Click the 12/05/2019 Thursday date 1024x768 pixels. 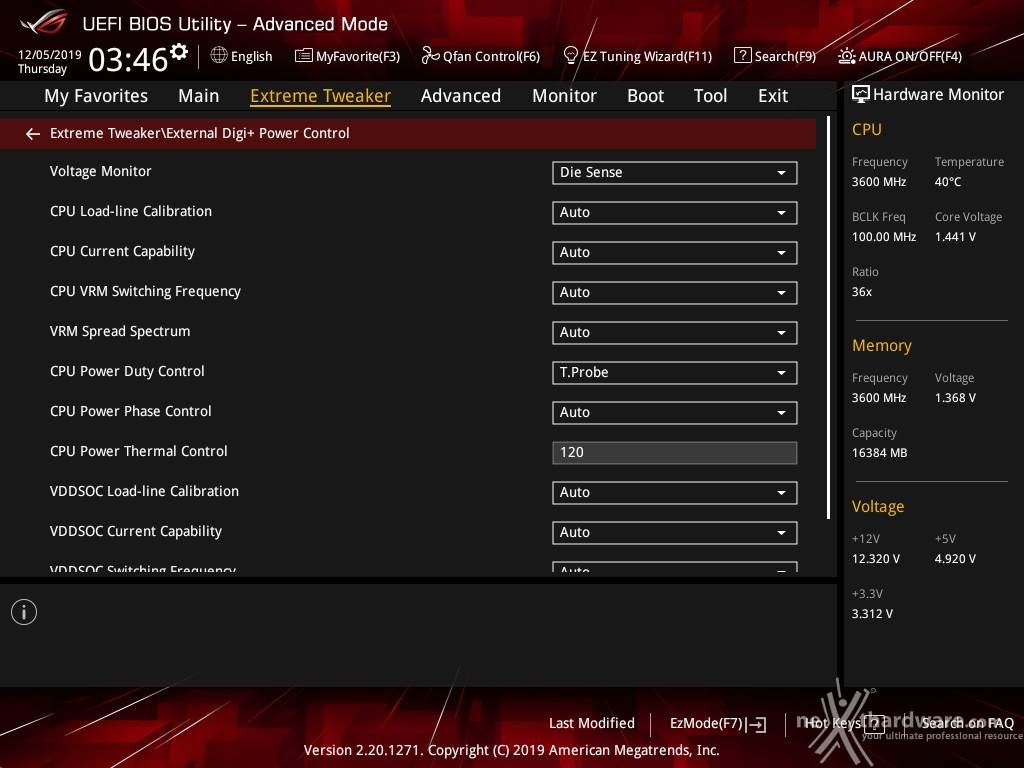pos(50,61)
